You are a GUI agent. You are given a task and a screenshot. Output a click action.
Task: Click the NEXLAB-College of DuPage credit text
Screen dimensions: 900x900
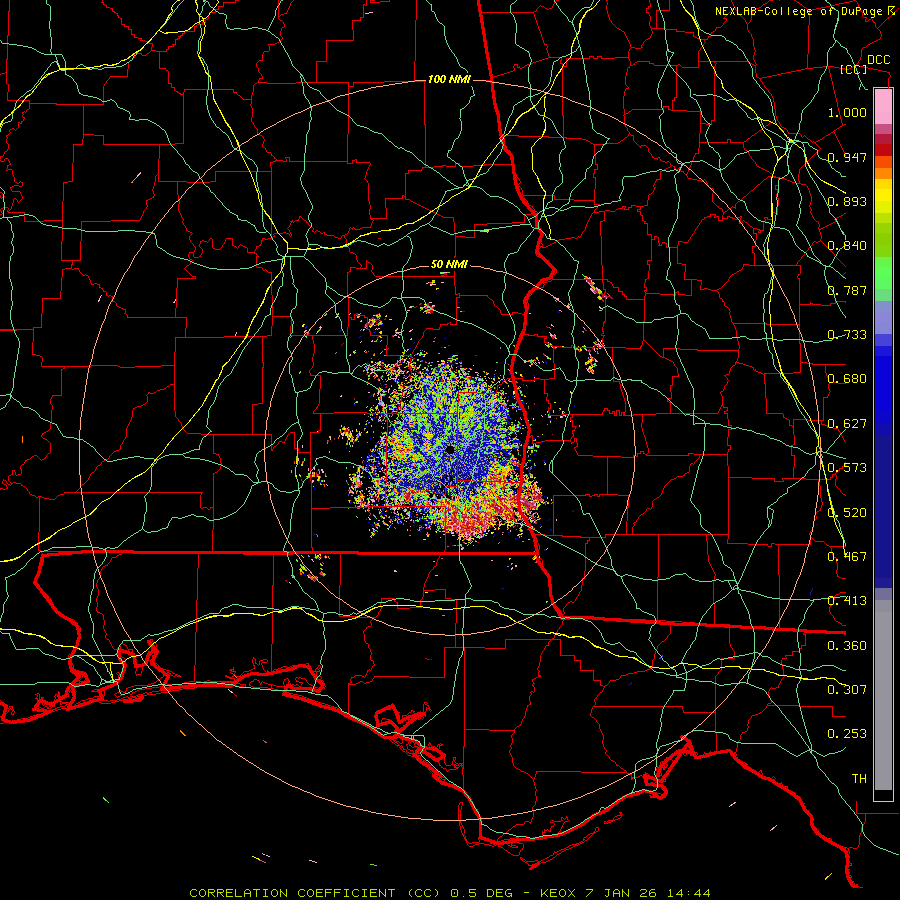806,11
